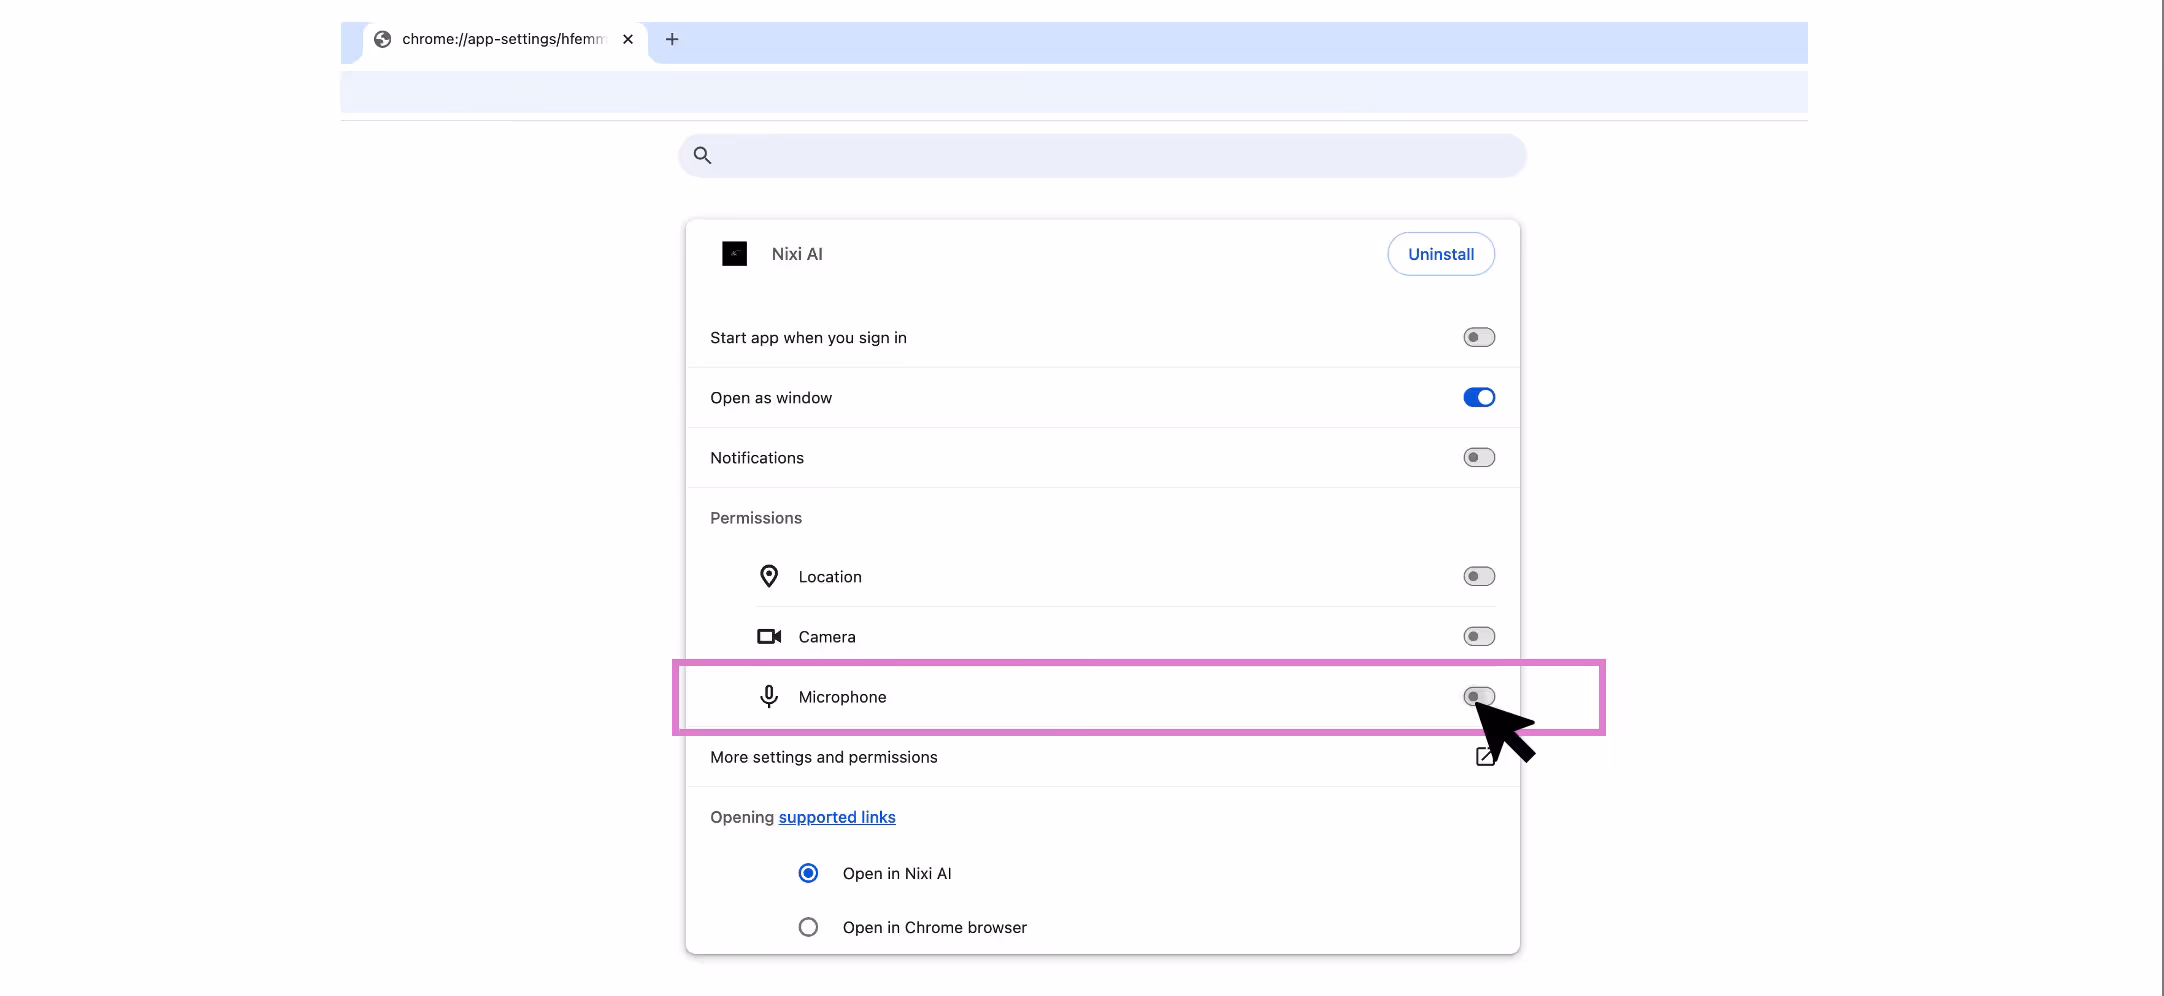Screen dimensions: 2164x996
Task: Select Open in Chrome browser
Action: (x=808, y=926)
